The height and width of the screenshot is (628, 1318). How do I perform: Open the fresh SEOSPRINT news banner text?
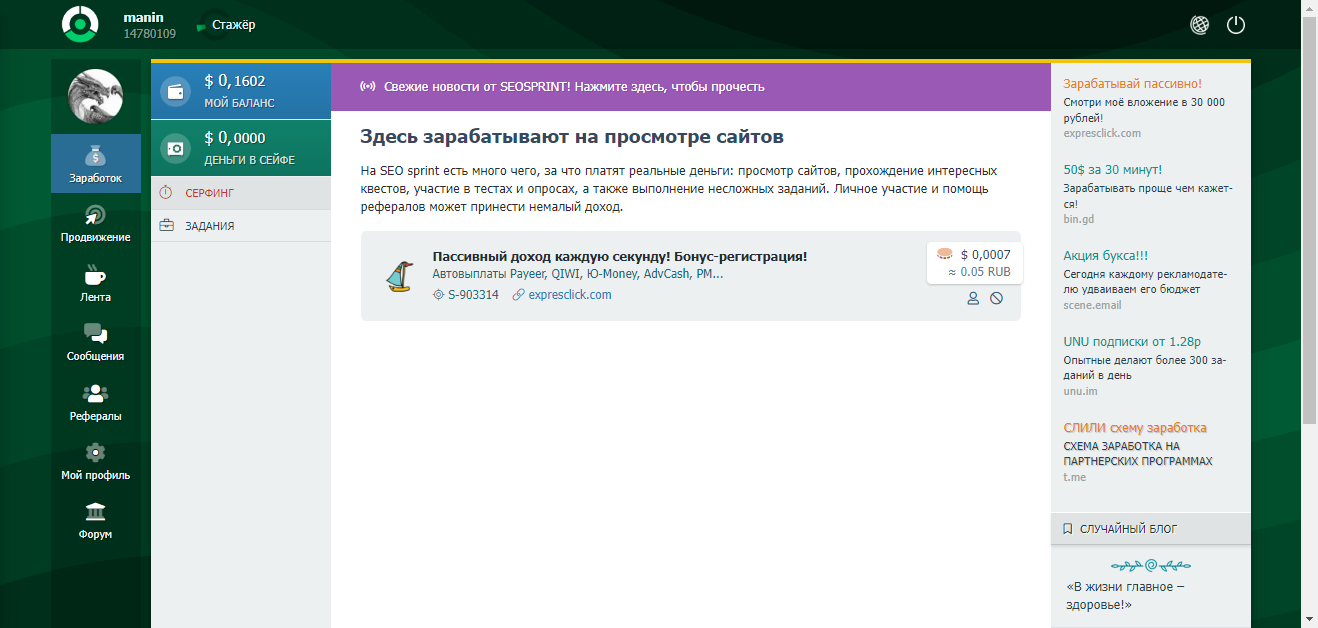(x=574, y=87)
